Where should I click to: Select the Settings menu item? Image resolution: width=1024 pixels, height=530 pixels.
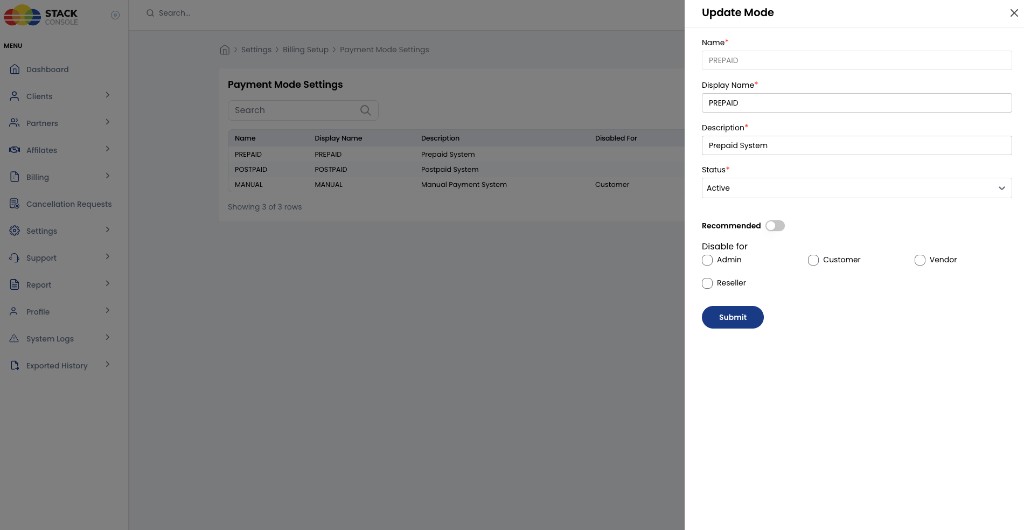pyautogui.click(x=41, y=231)
